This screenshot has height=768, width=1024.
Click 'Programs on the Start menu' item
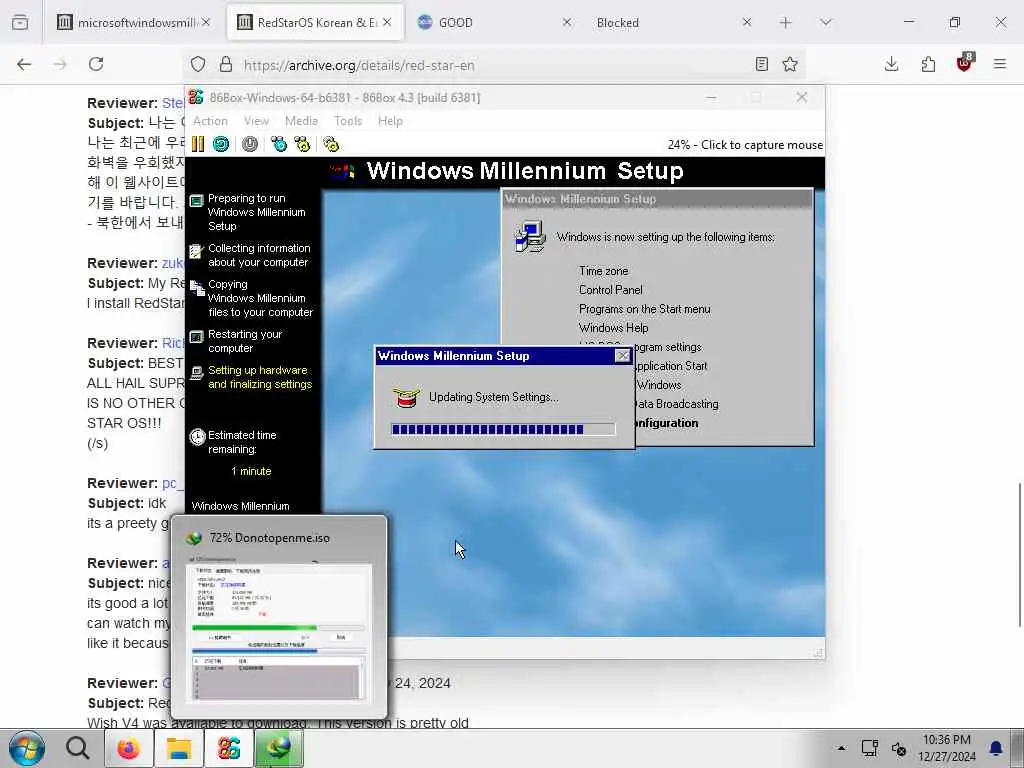pos(645,309)
